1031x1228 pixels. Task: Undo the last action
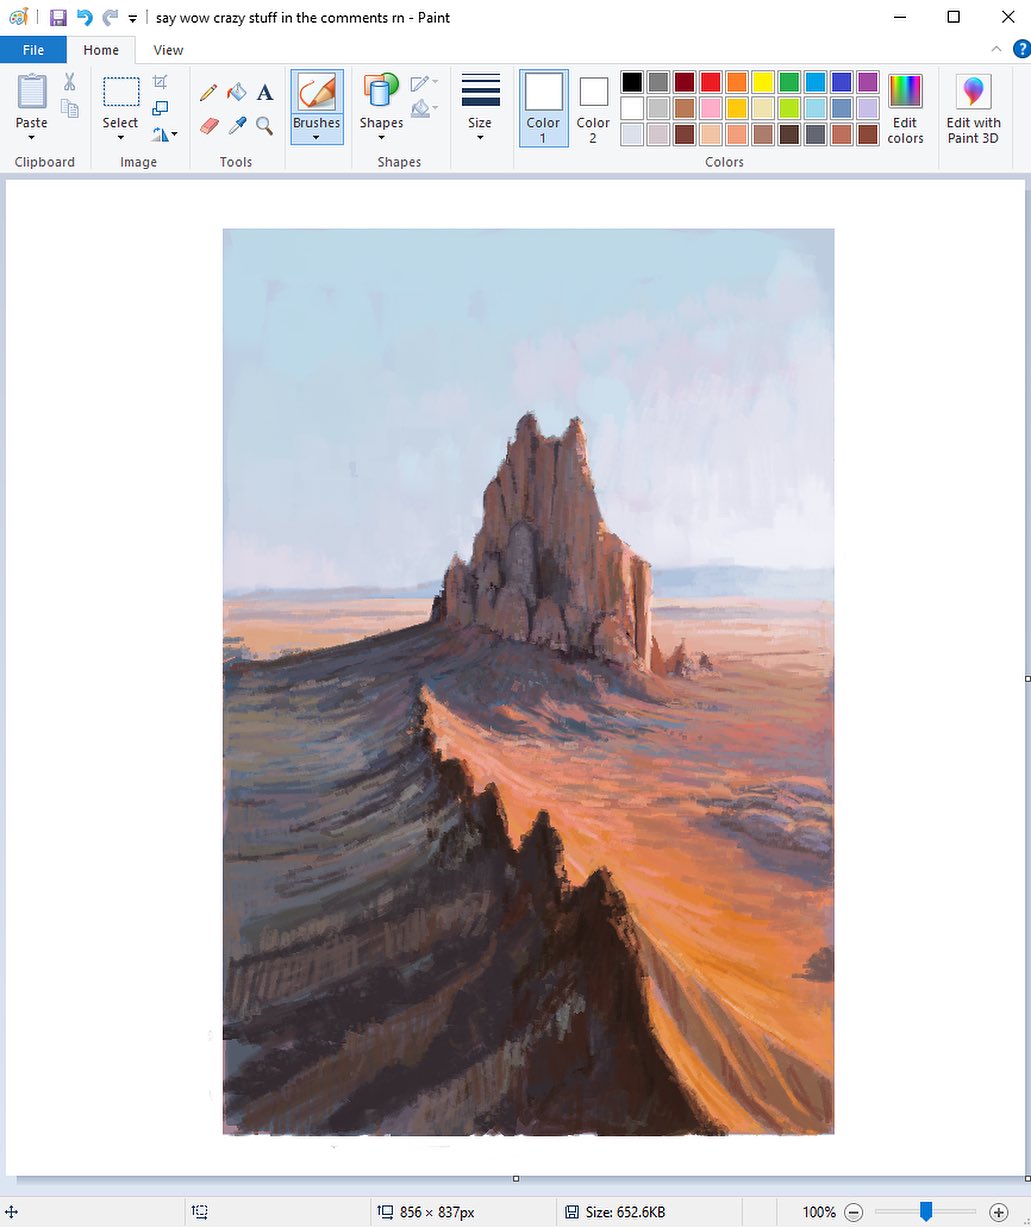coord(84,17)
